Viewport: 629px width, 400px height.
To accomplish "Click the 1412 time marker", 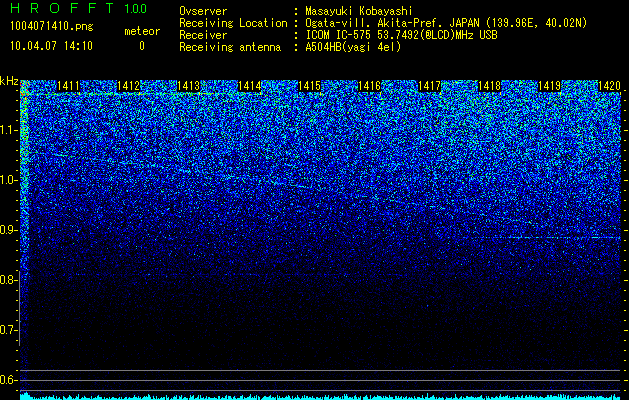I will pos(128,86).
